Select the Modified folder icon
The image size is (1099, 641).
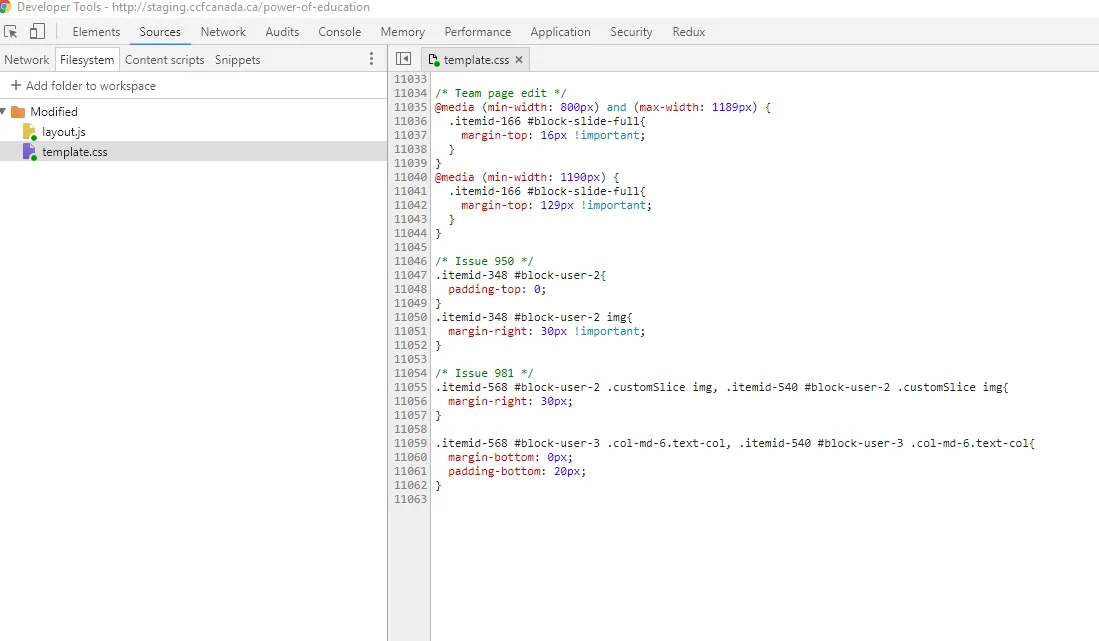pyautogui.click(x=18, y=112)
